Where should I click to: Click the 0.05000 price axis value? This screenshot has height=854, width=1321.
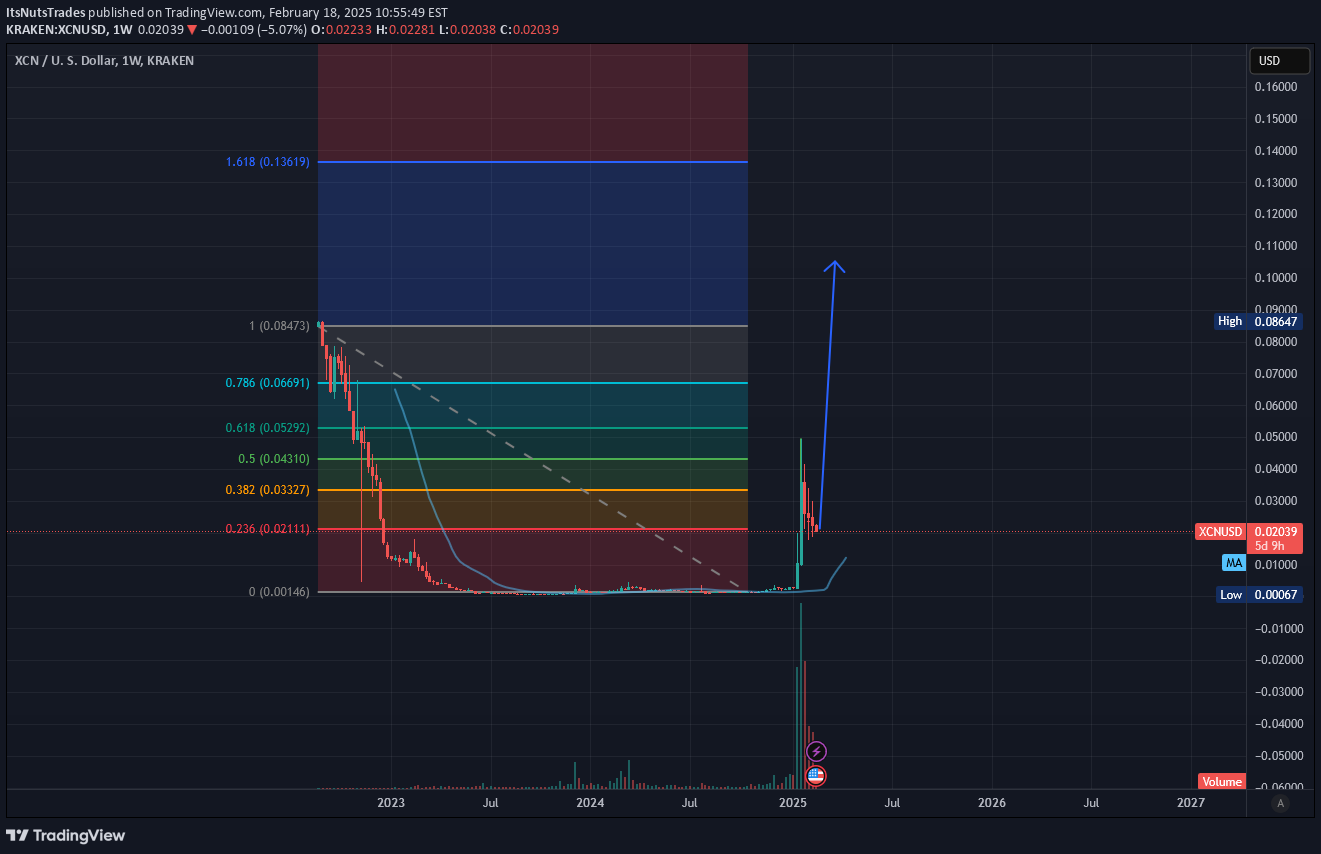(1276, 437)
